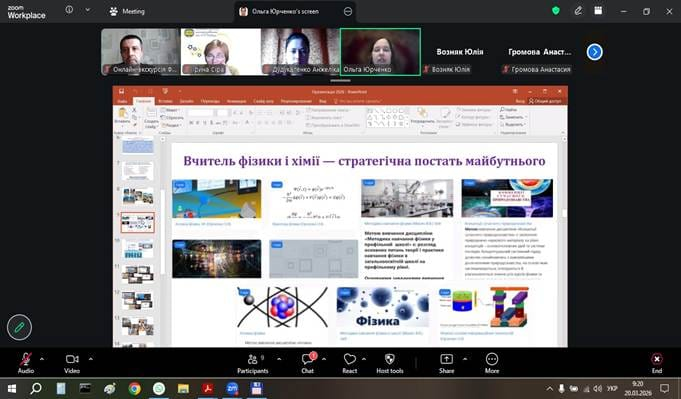Click the slide title 'Вчитель фізики і хімії'

[364, 161]
